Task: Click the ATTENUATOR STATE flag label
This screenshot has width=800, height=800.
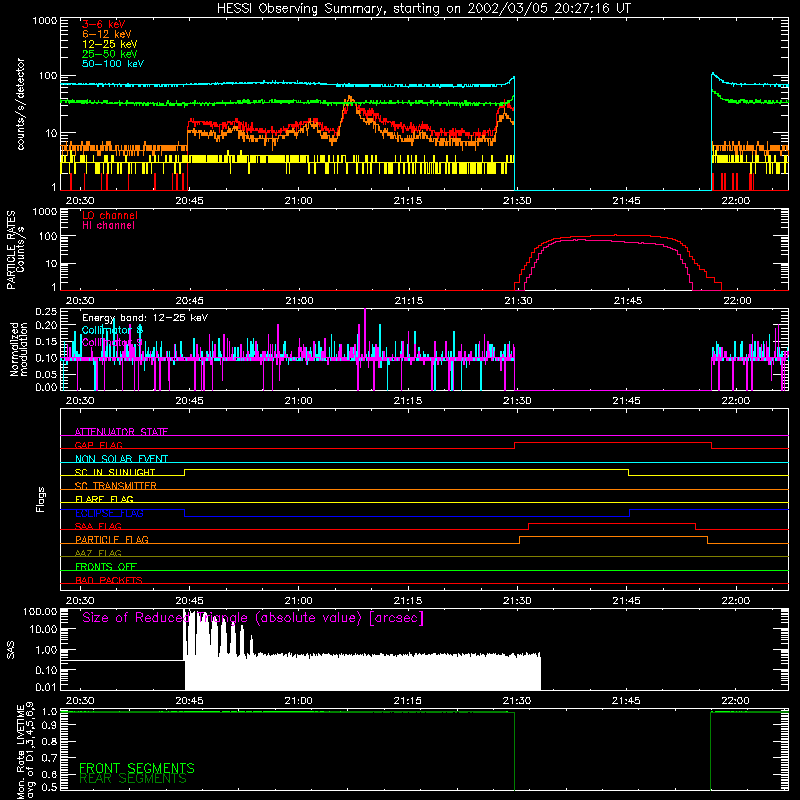Action: click(x=121, y=432)
